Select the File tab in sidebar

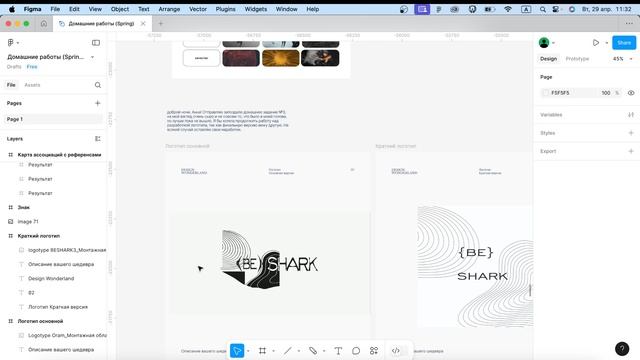(x=11, y=85)
